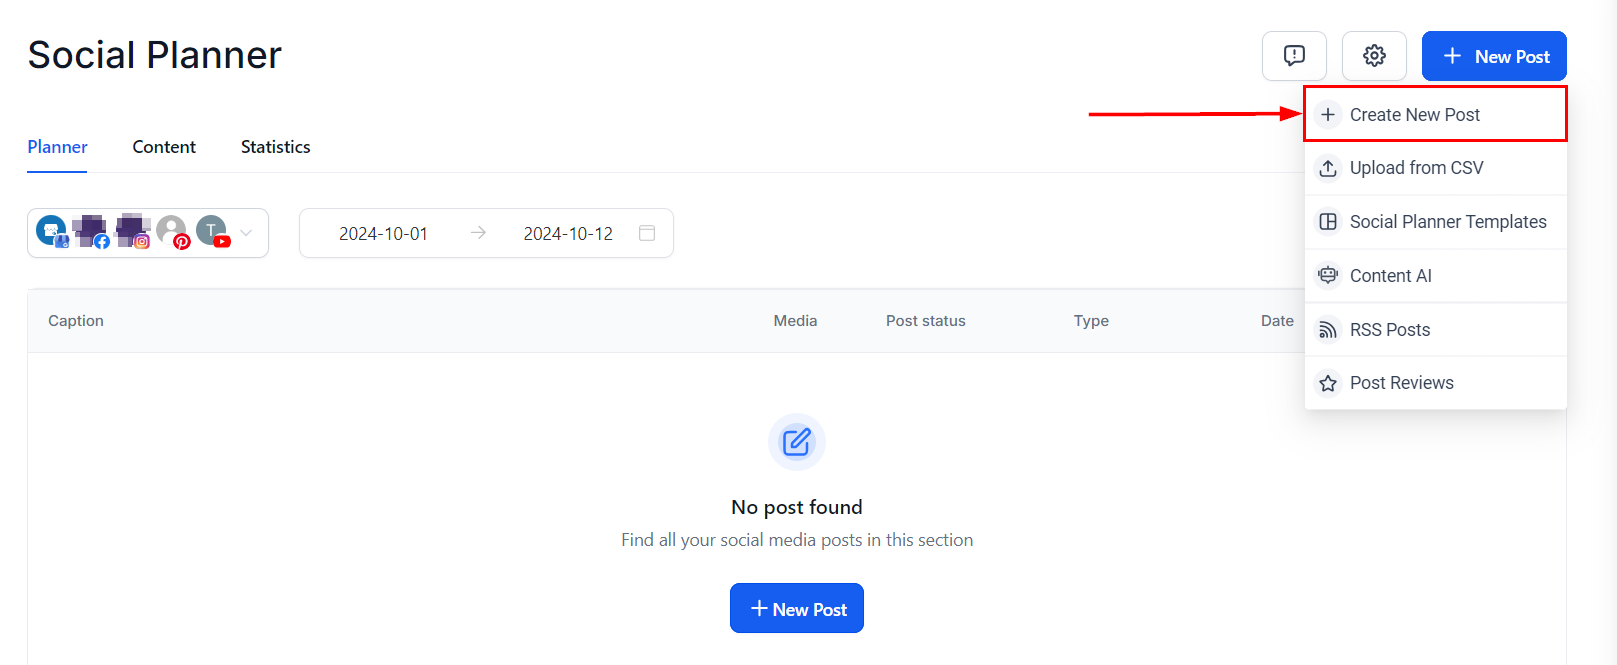Select the Google Business Profile account avatar
1617x665 pixels.
[x=52, y=232]
